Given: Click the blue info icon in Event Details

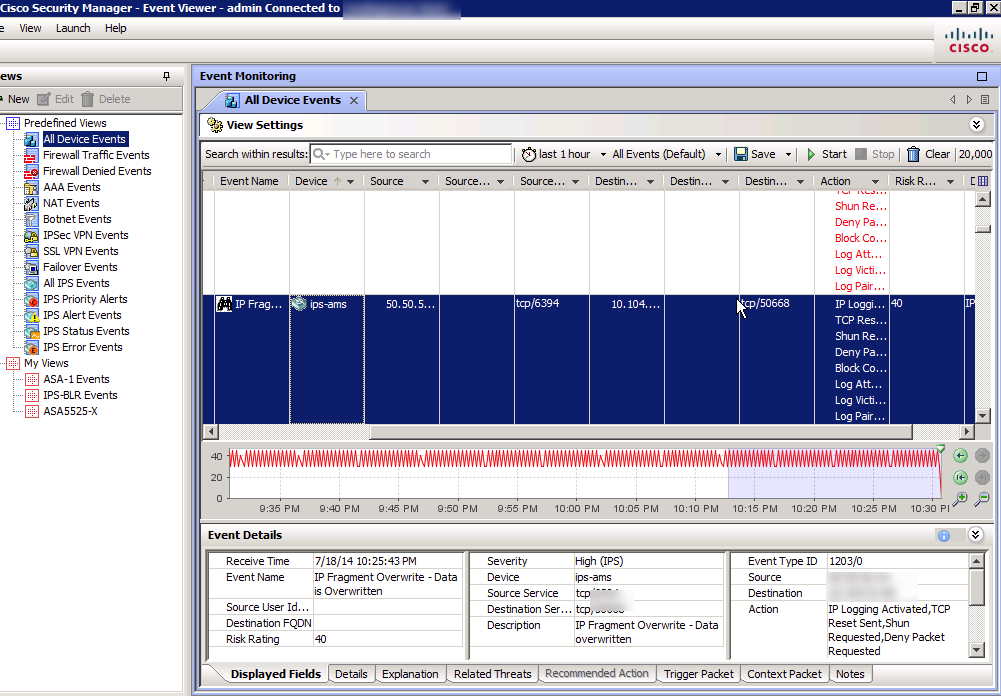Looking at the screenshot, I should tap(944, 535).
